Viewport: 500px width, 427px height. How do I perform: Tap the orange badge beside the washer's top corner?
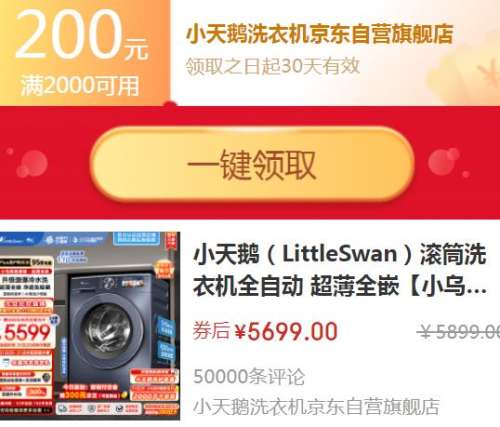coord(163,269)
